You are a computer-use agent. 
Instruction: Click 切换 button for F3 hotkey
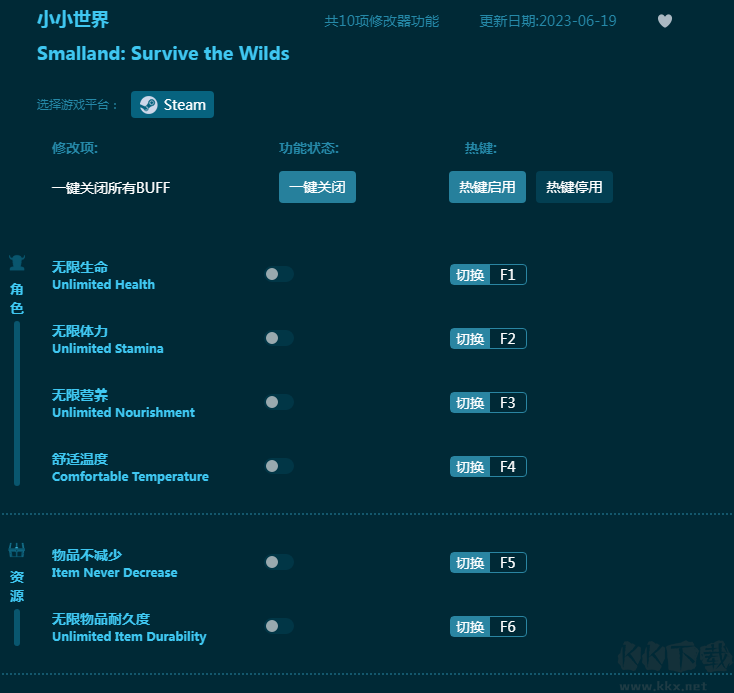point(470,403)
